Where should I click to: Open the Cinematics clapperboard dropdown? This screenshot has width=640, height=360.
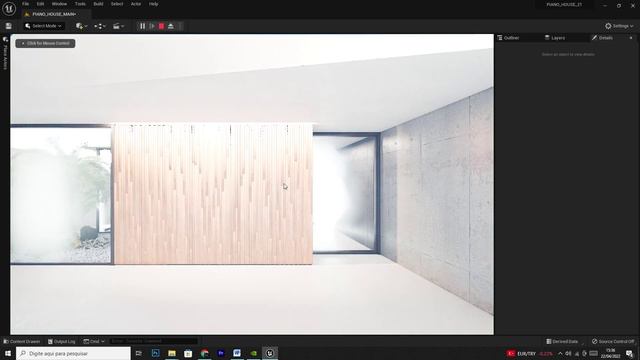[x=118, y=26]
